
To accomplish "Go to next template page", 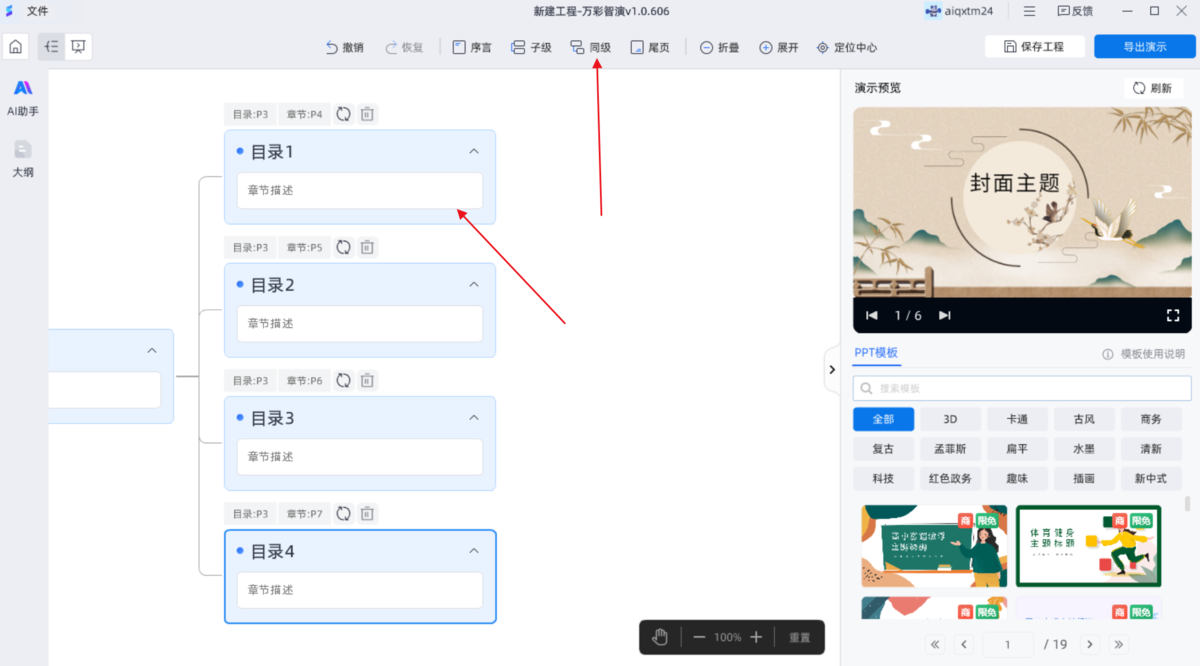I will [1091, 644].
